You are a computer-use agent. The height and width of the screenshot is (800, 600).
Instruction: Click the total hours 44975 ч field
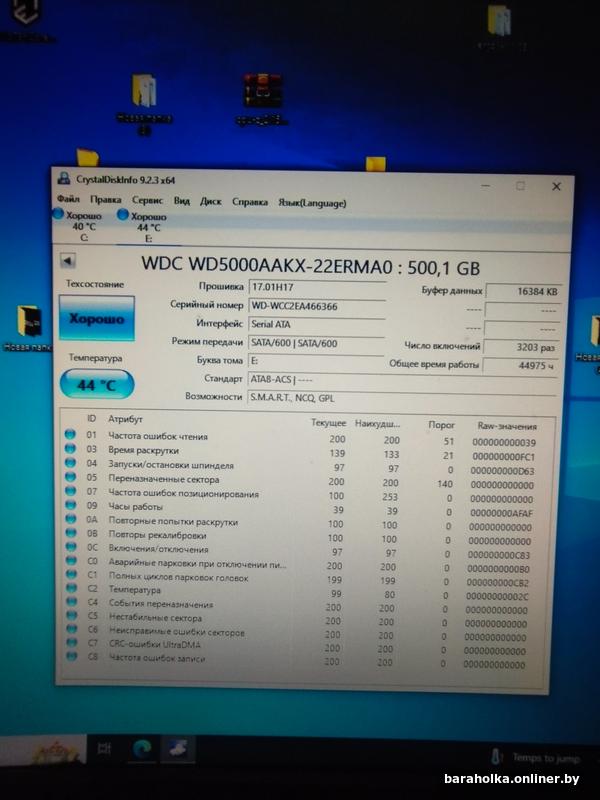[521, 365]
